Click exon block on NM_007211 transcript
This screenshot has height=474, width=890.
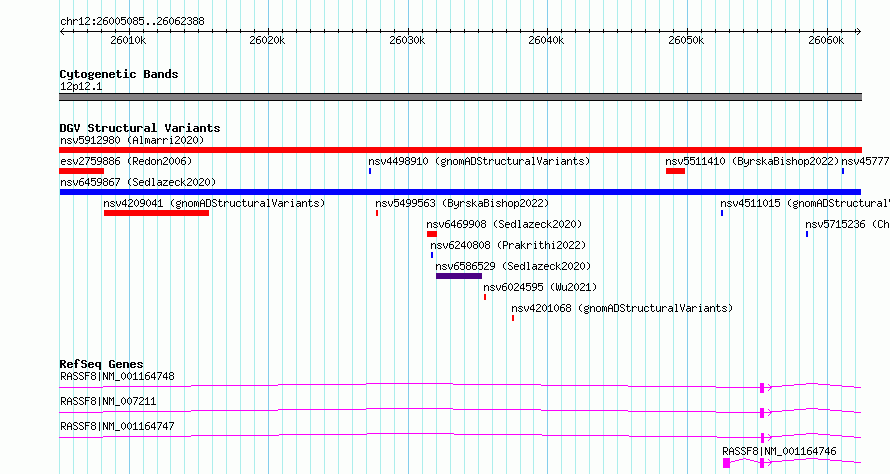point(762,413)
